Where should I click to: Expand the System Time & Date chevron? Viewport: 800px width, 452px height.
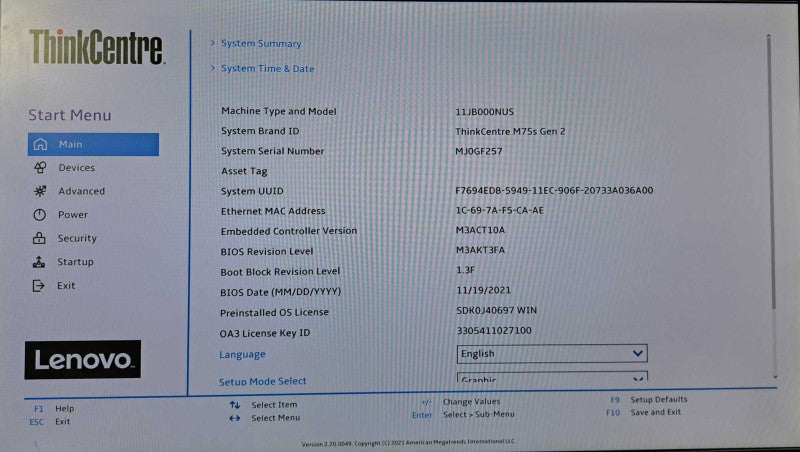coord(213,68)
